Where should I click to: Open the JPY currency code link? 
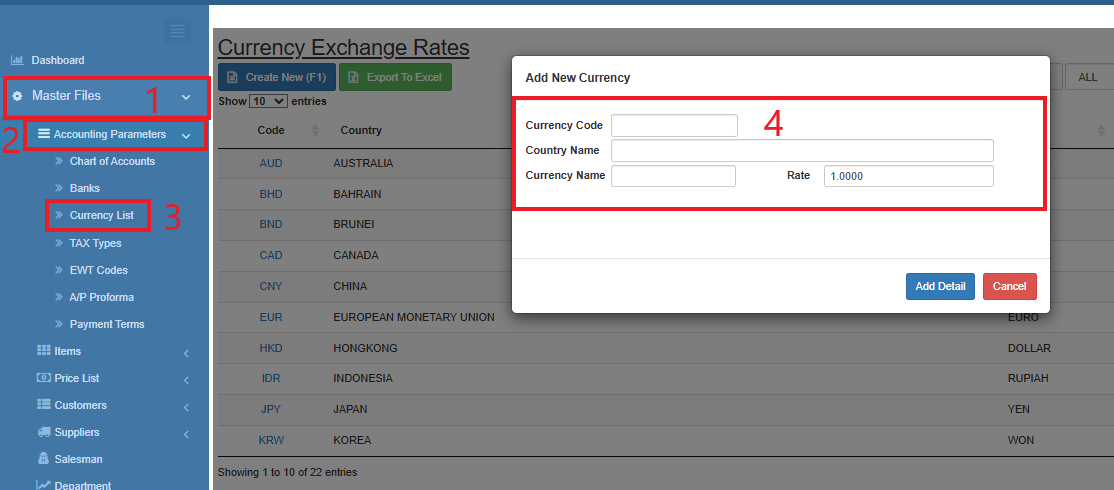271,410
